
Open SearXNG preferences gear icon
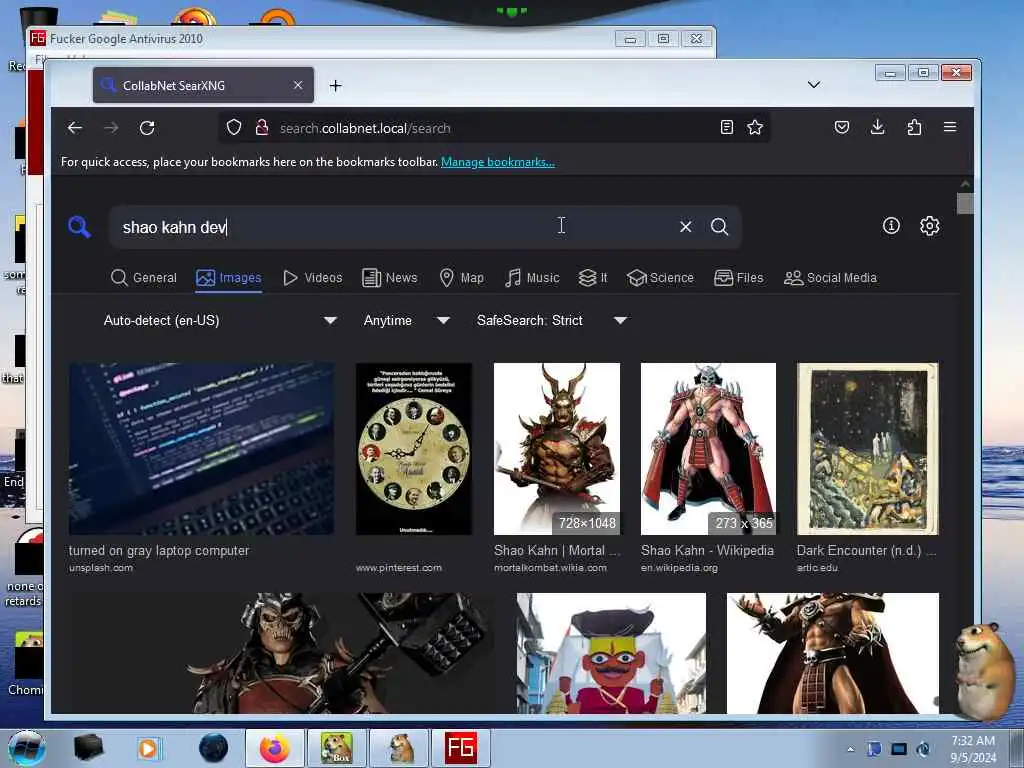tap(929, 226)
